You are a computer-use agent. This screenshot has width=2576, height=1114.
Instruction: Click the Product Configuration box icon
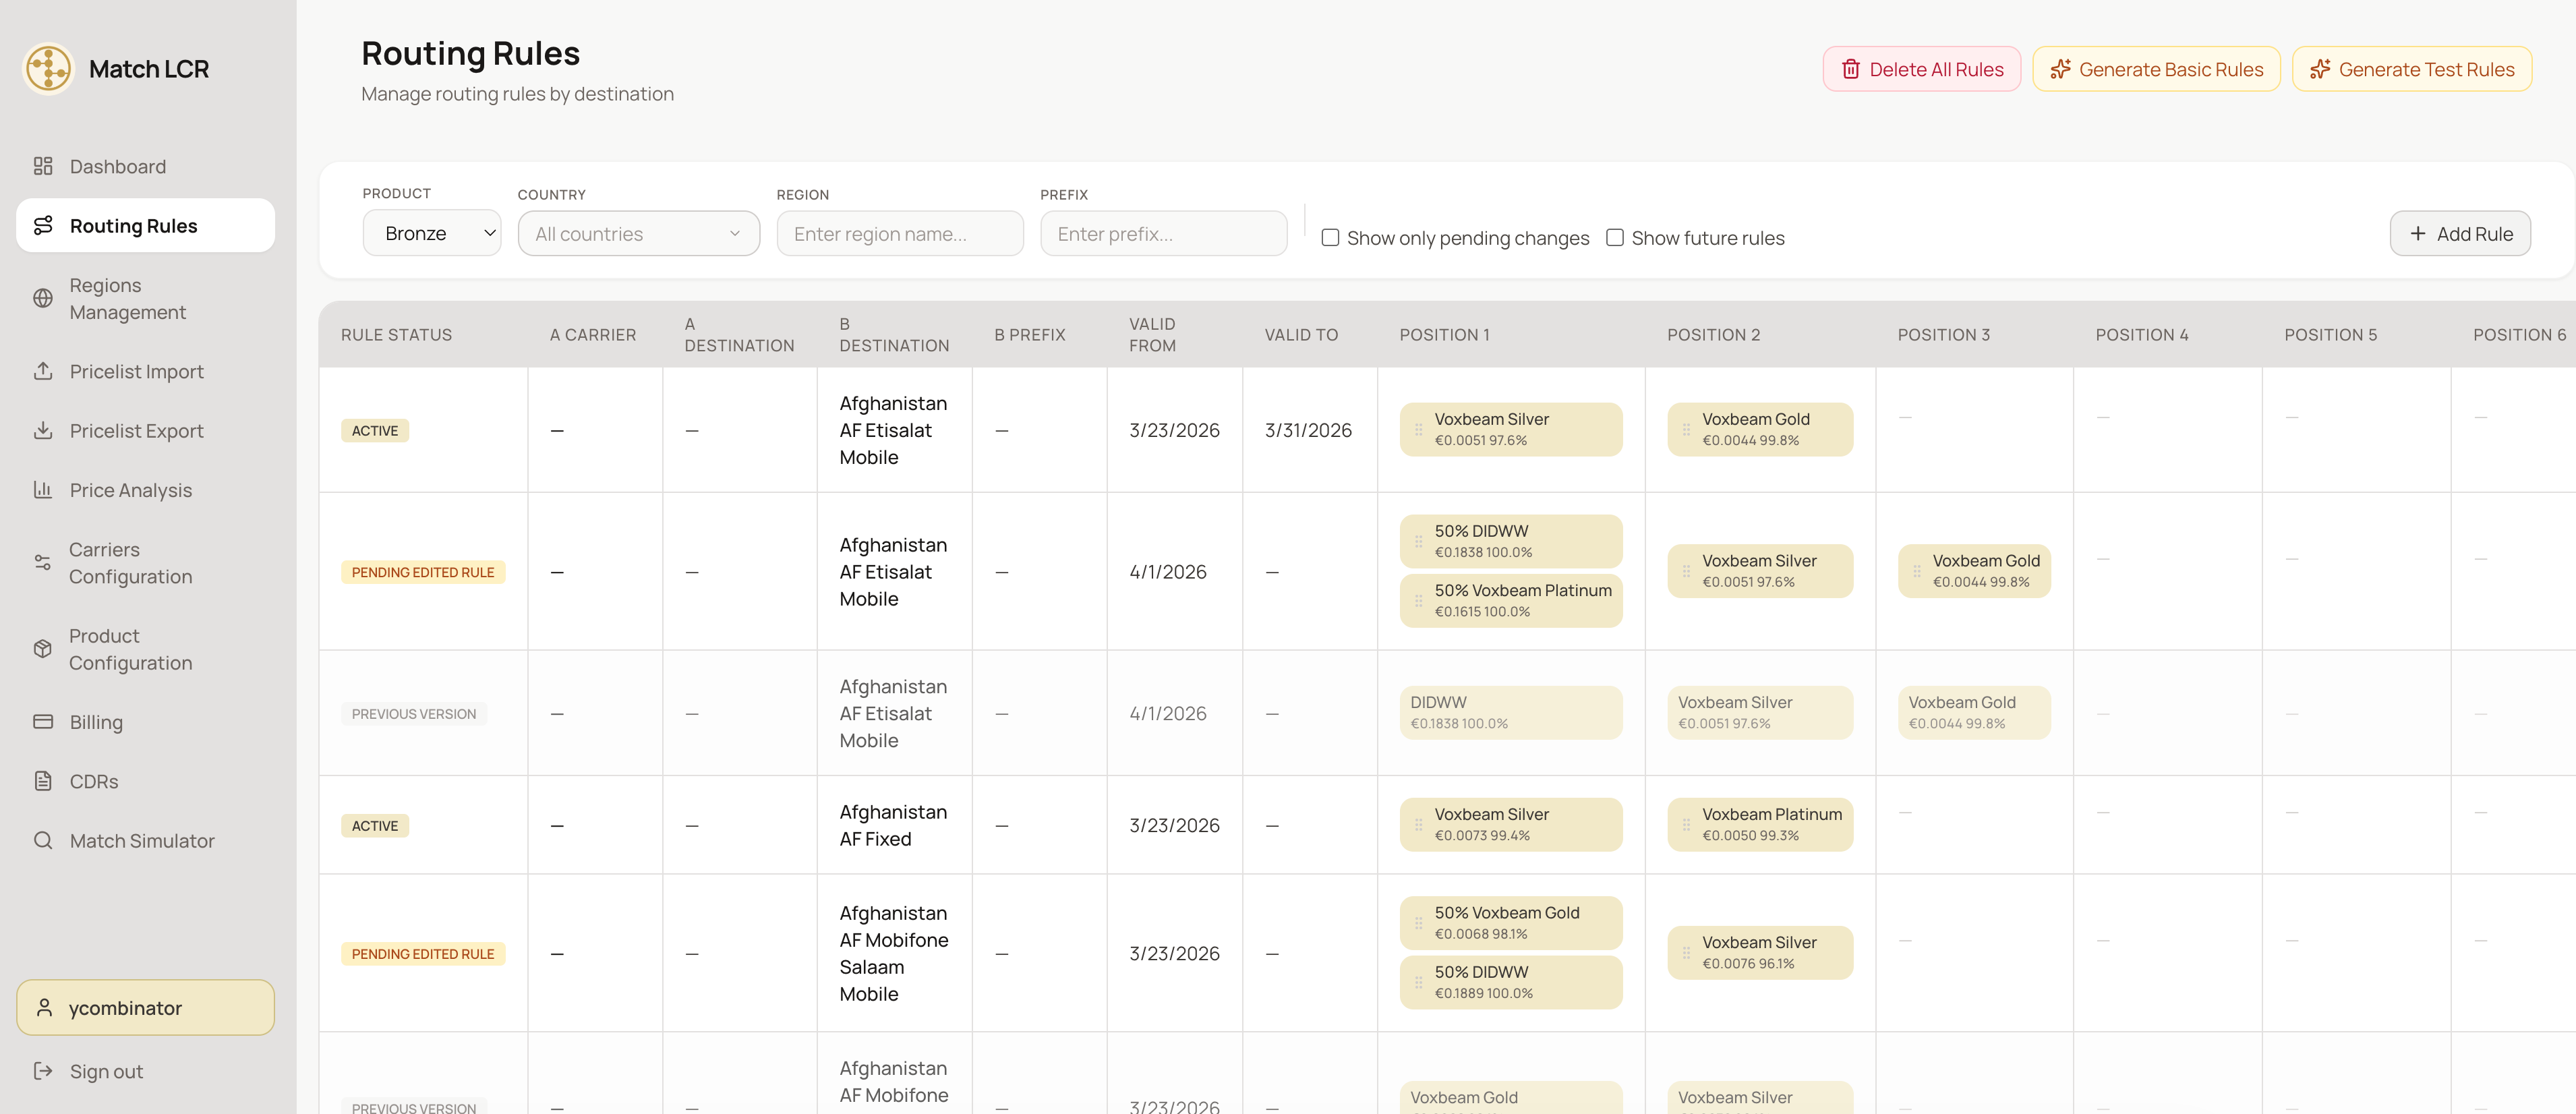[43, 649]
